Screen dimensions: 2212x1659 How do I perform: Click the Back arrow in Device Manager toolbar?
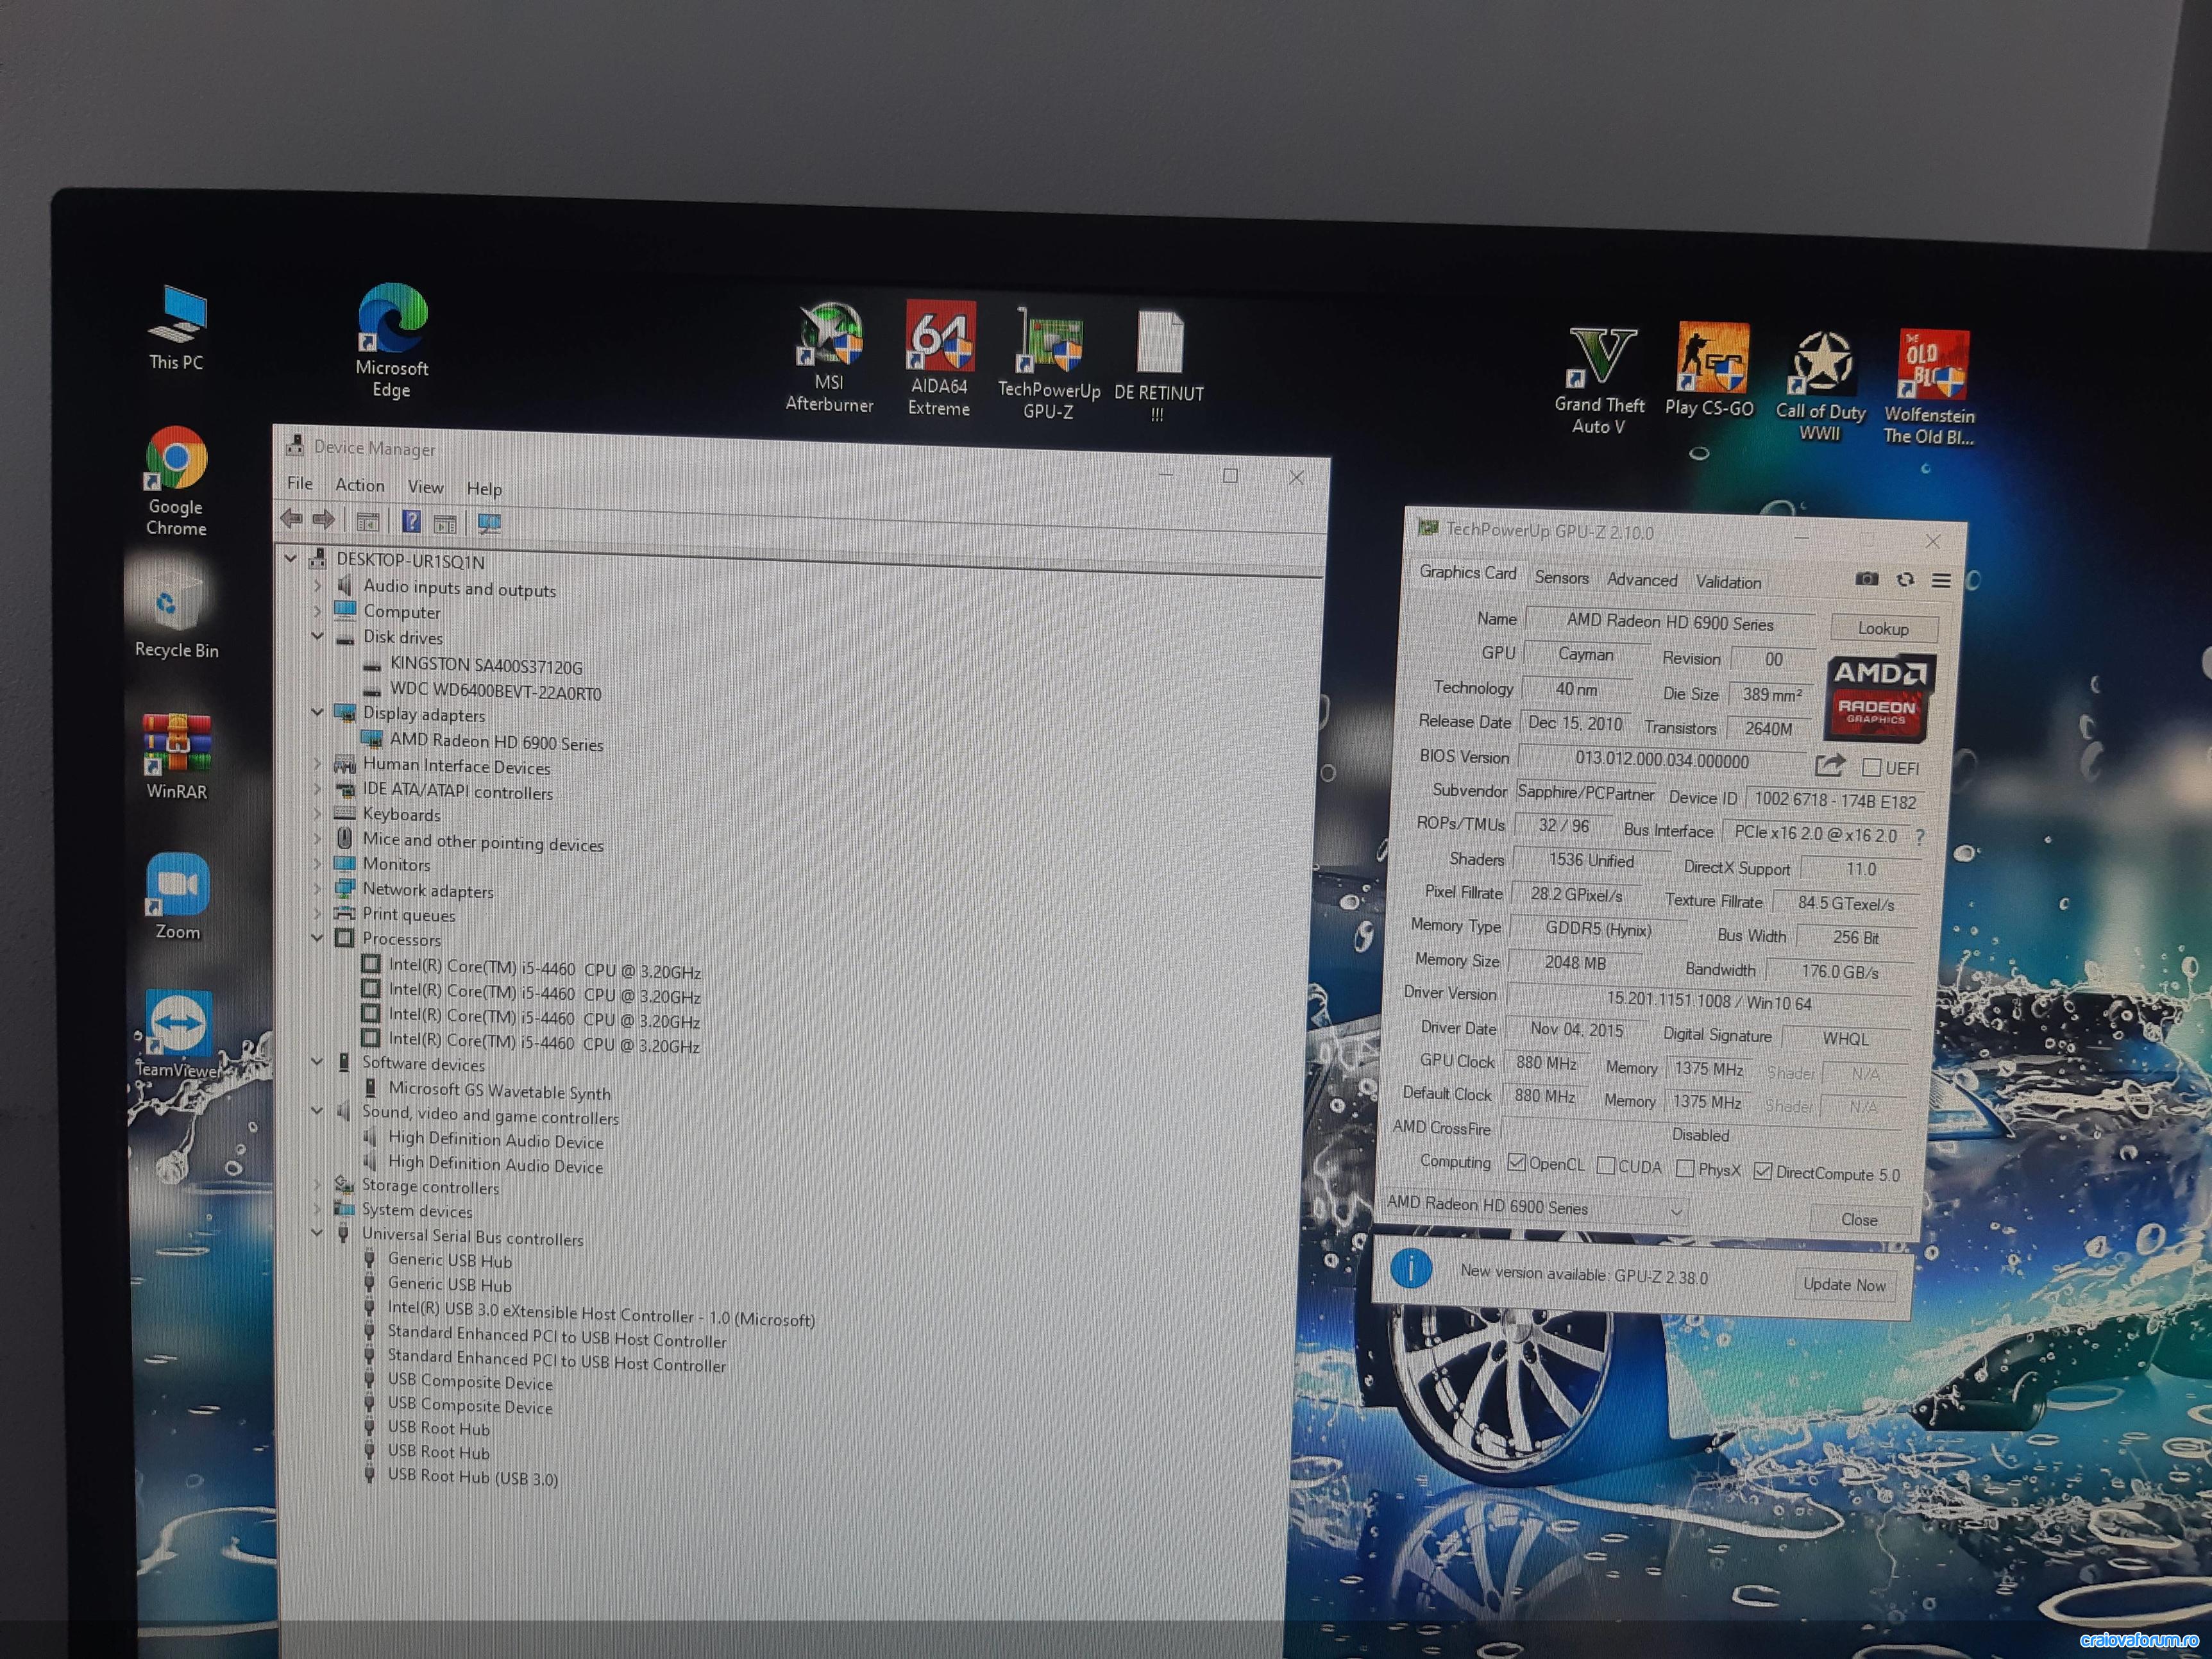292,518
